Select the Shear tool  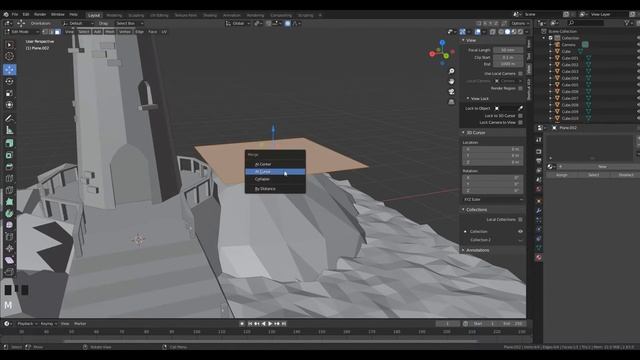point(9,260)
